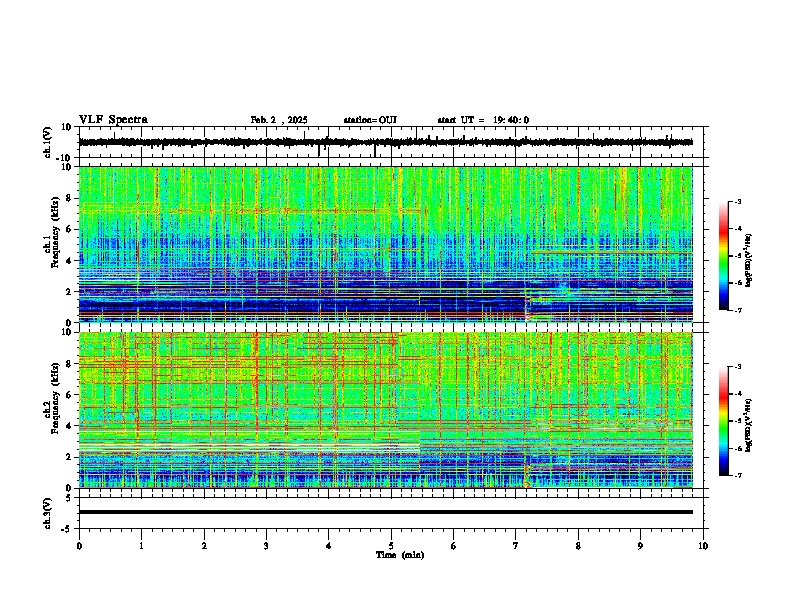Click time axis tick label "8"
This screenshot has height=612, width=792.
(x=578, y=546)
